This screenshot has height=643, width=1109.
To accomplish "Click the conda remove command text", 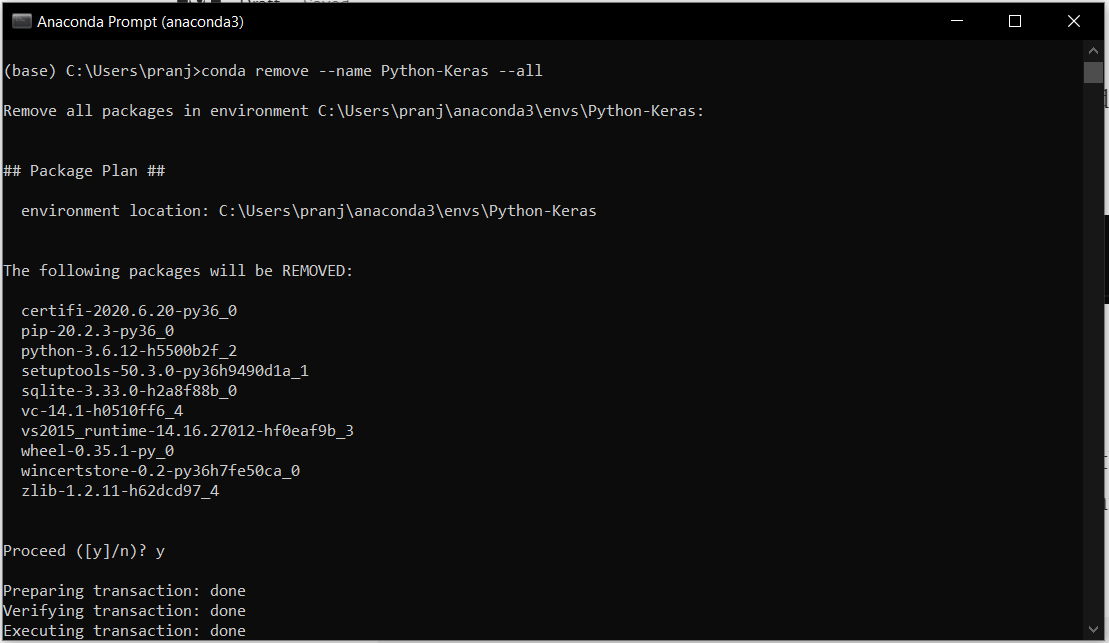I will click(x=372, y=71).
